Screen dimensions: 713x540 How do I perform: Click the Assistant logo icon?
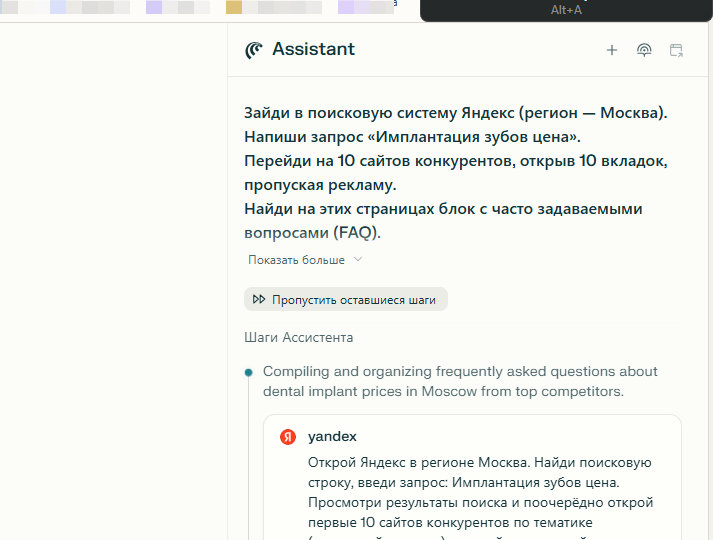point(254,50)
